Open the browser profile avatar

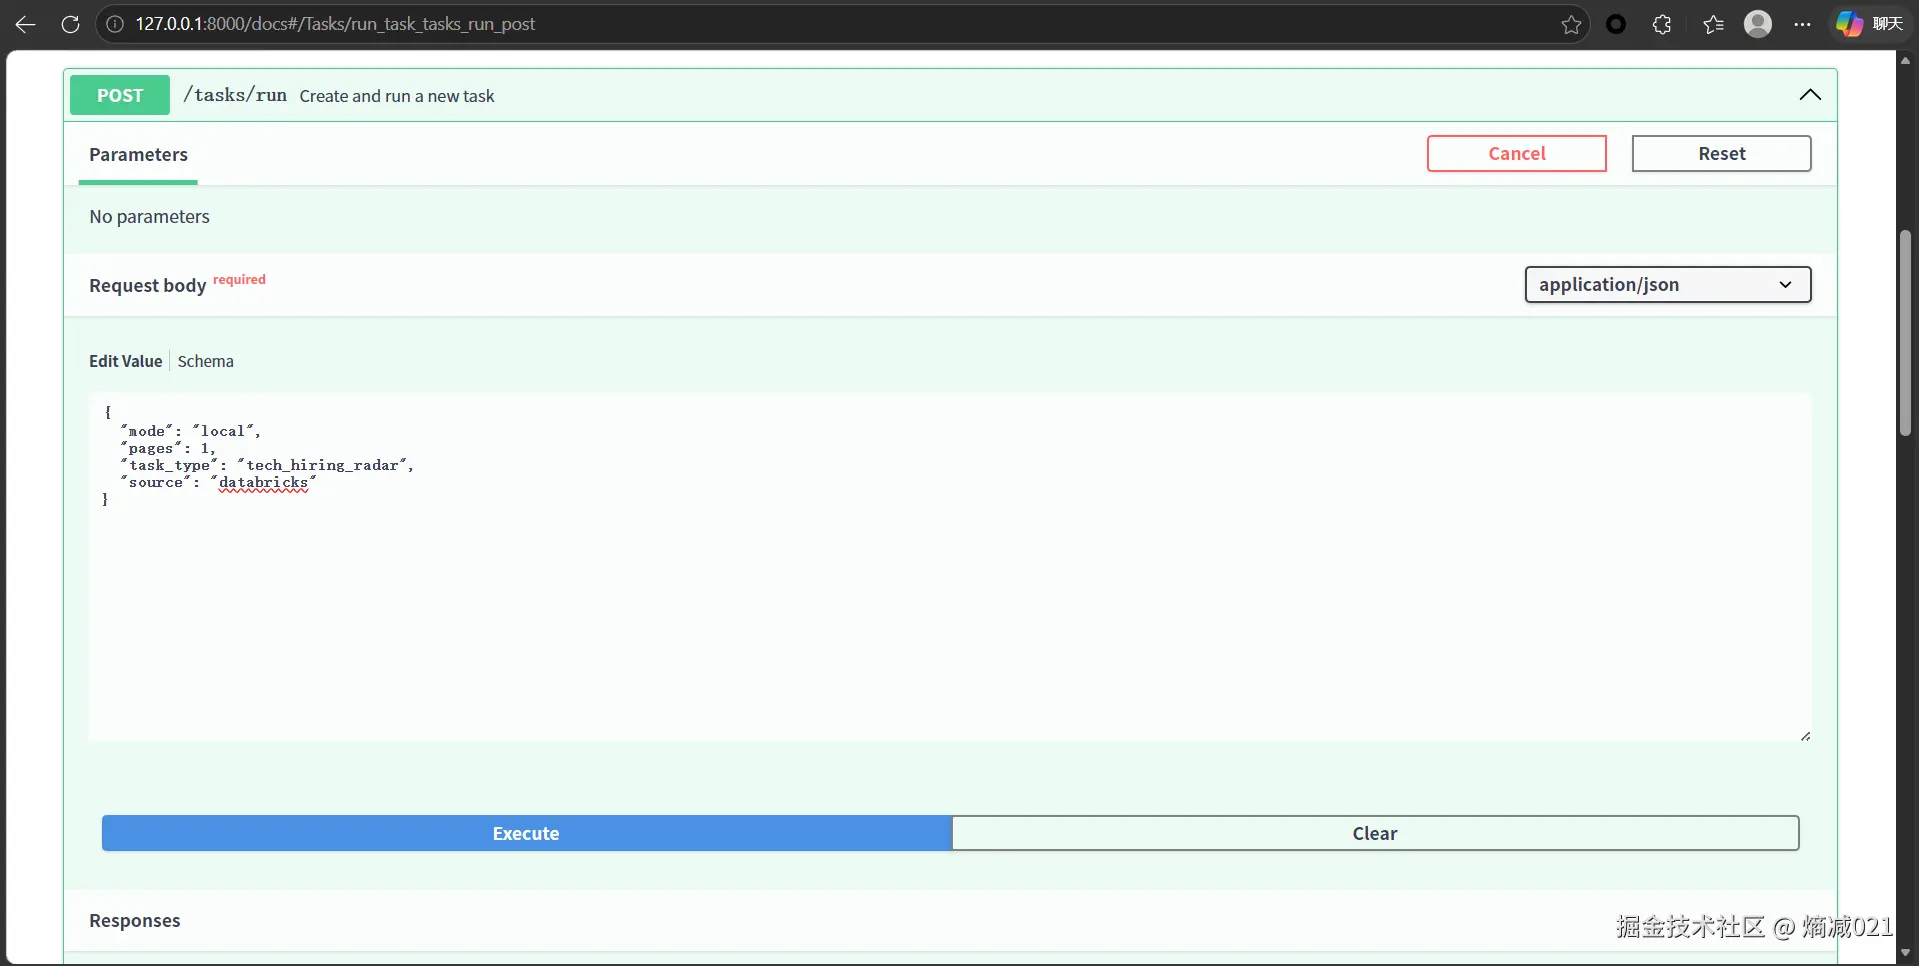1759,24
